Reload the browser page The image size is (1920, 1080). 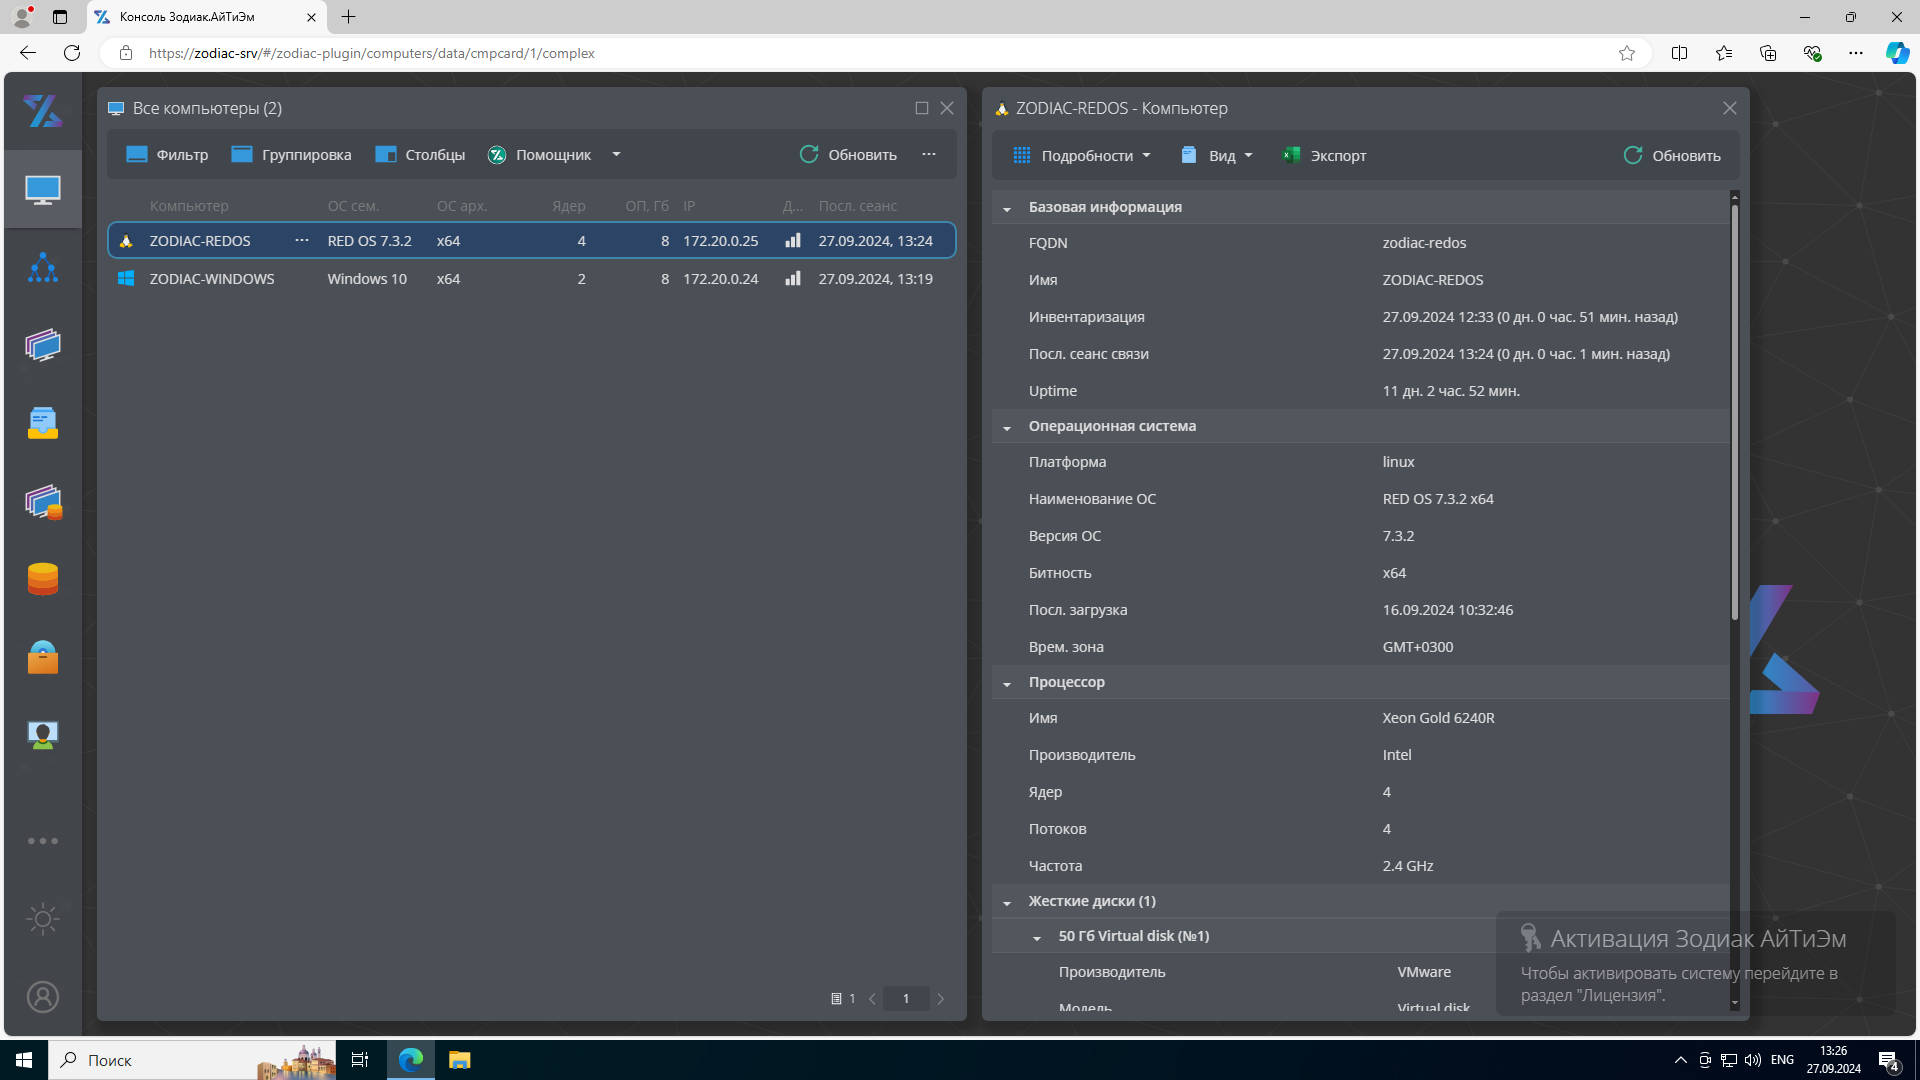[72, 53]
